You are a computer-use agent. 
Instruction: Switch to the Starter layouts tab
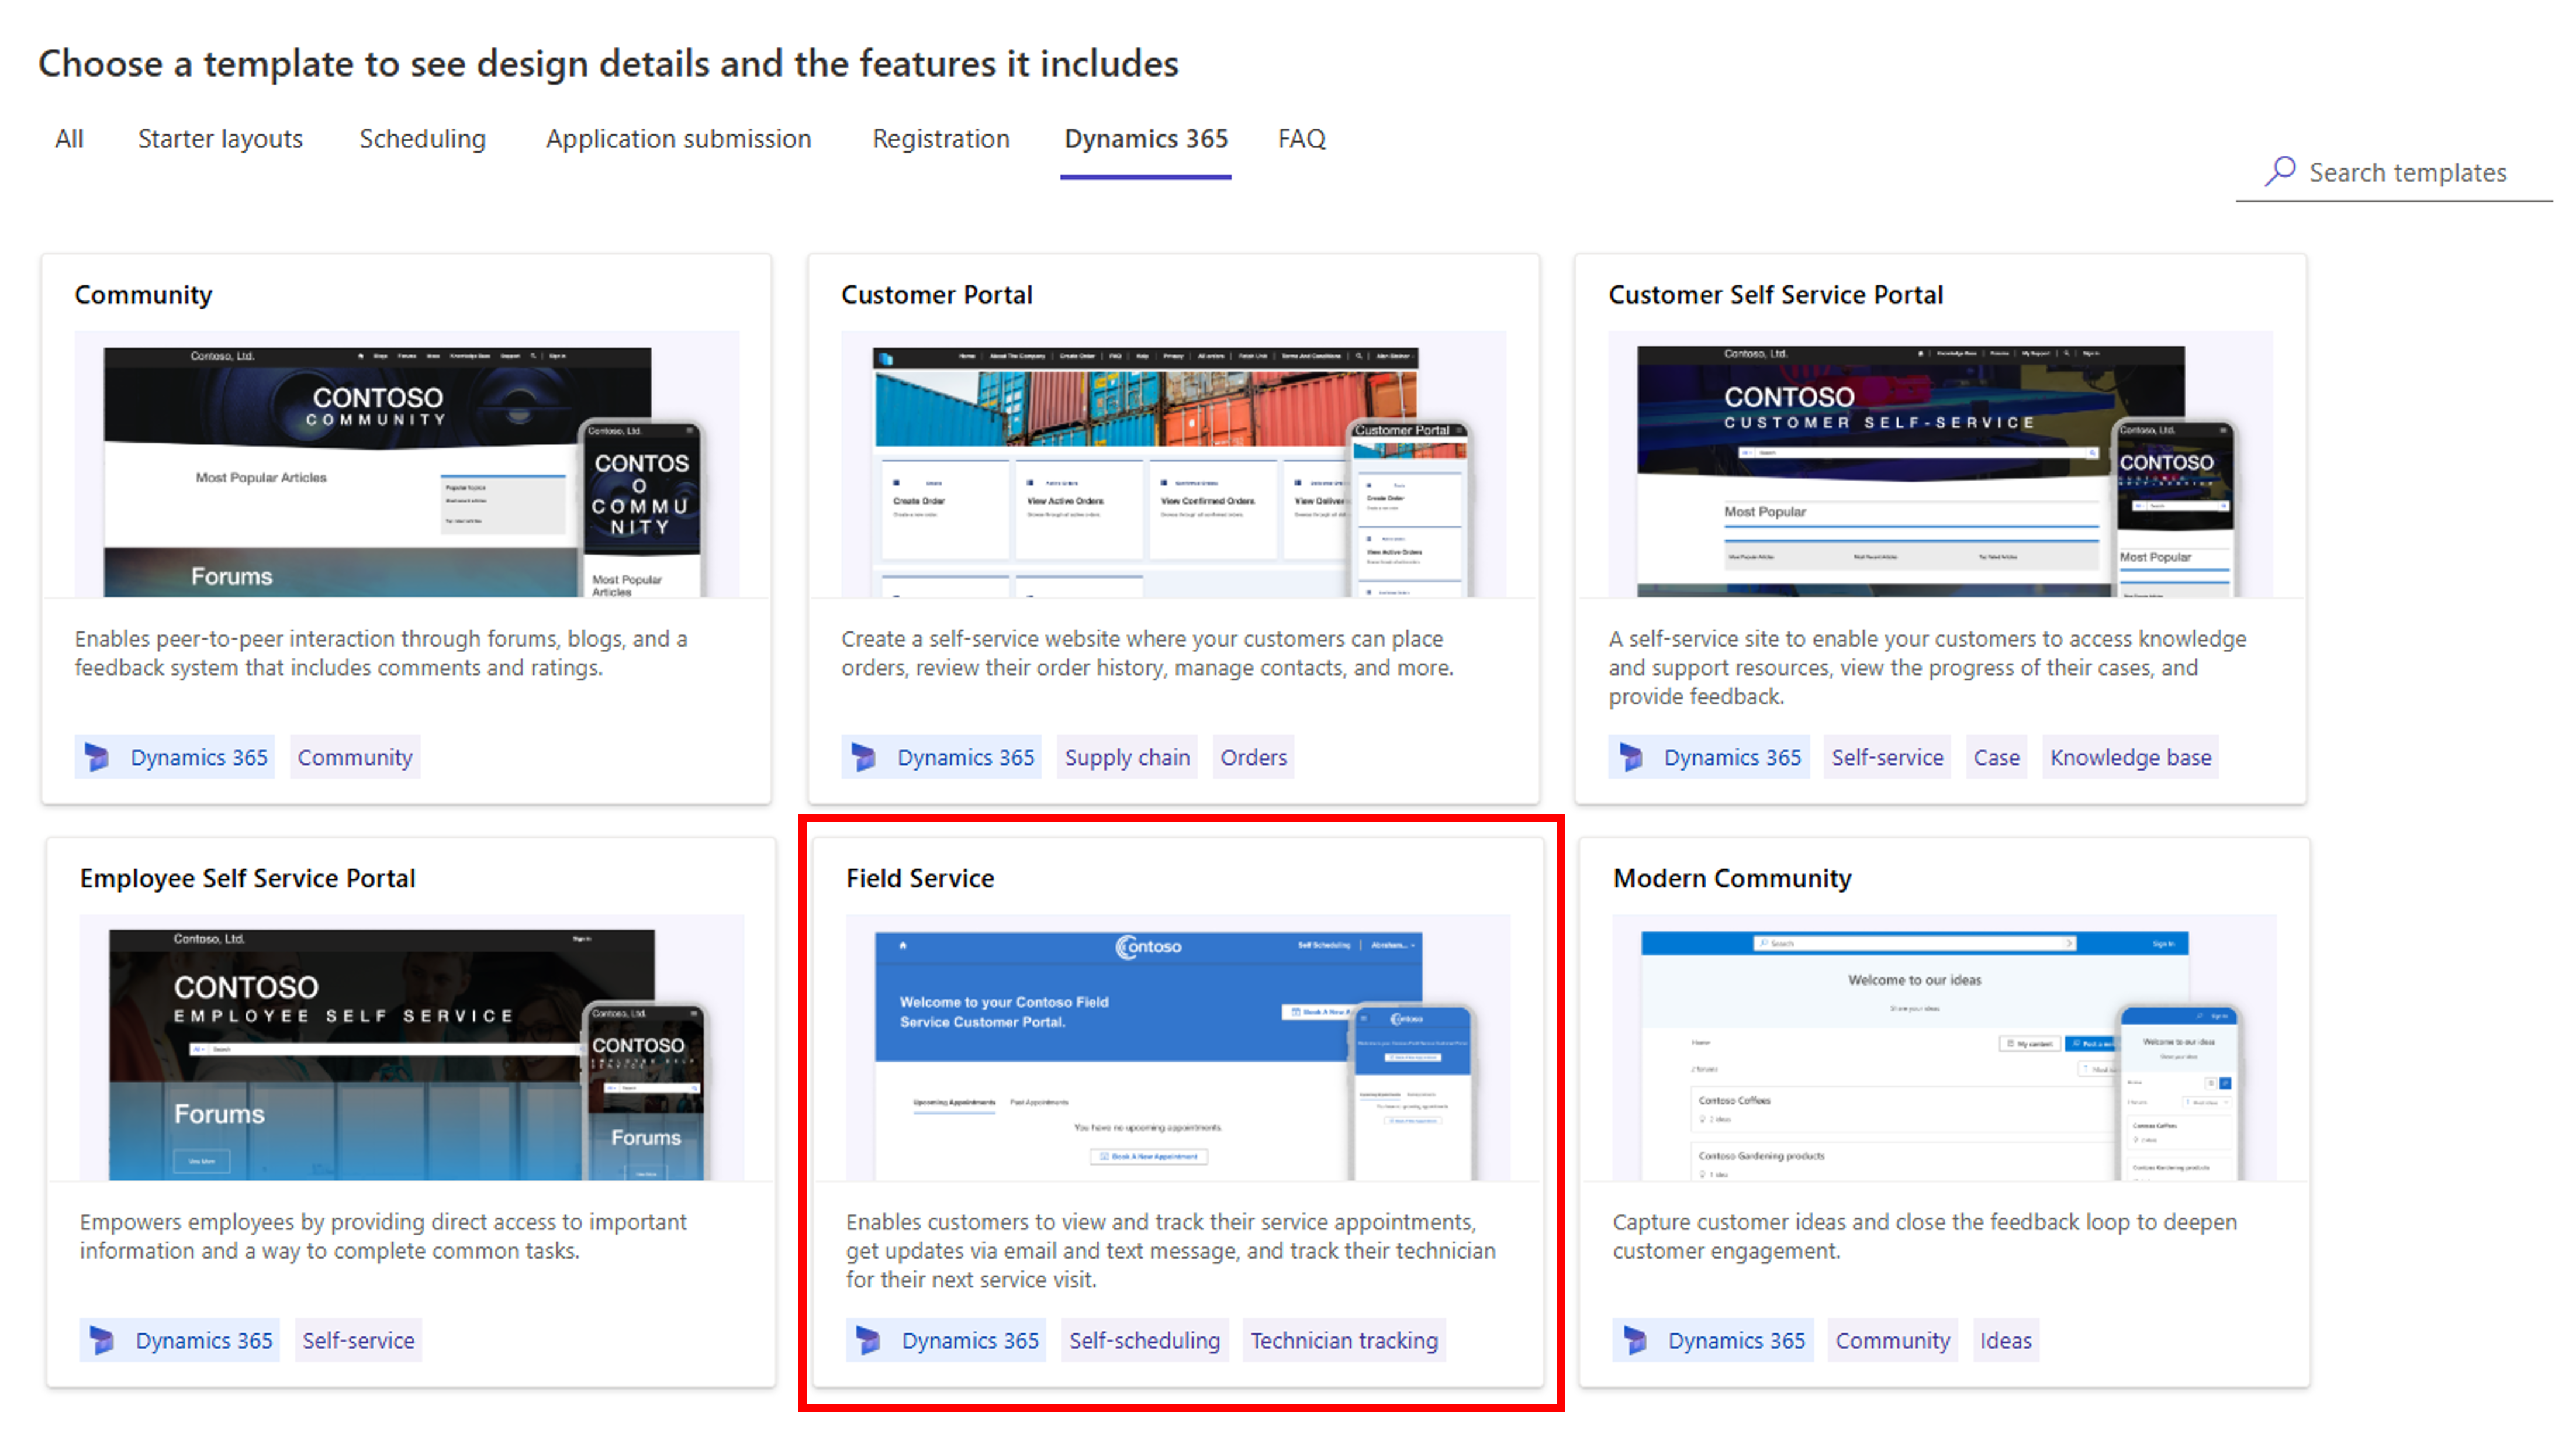pos(220,139)
